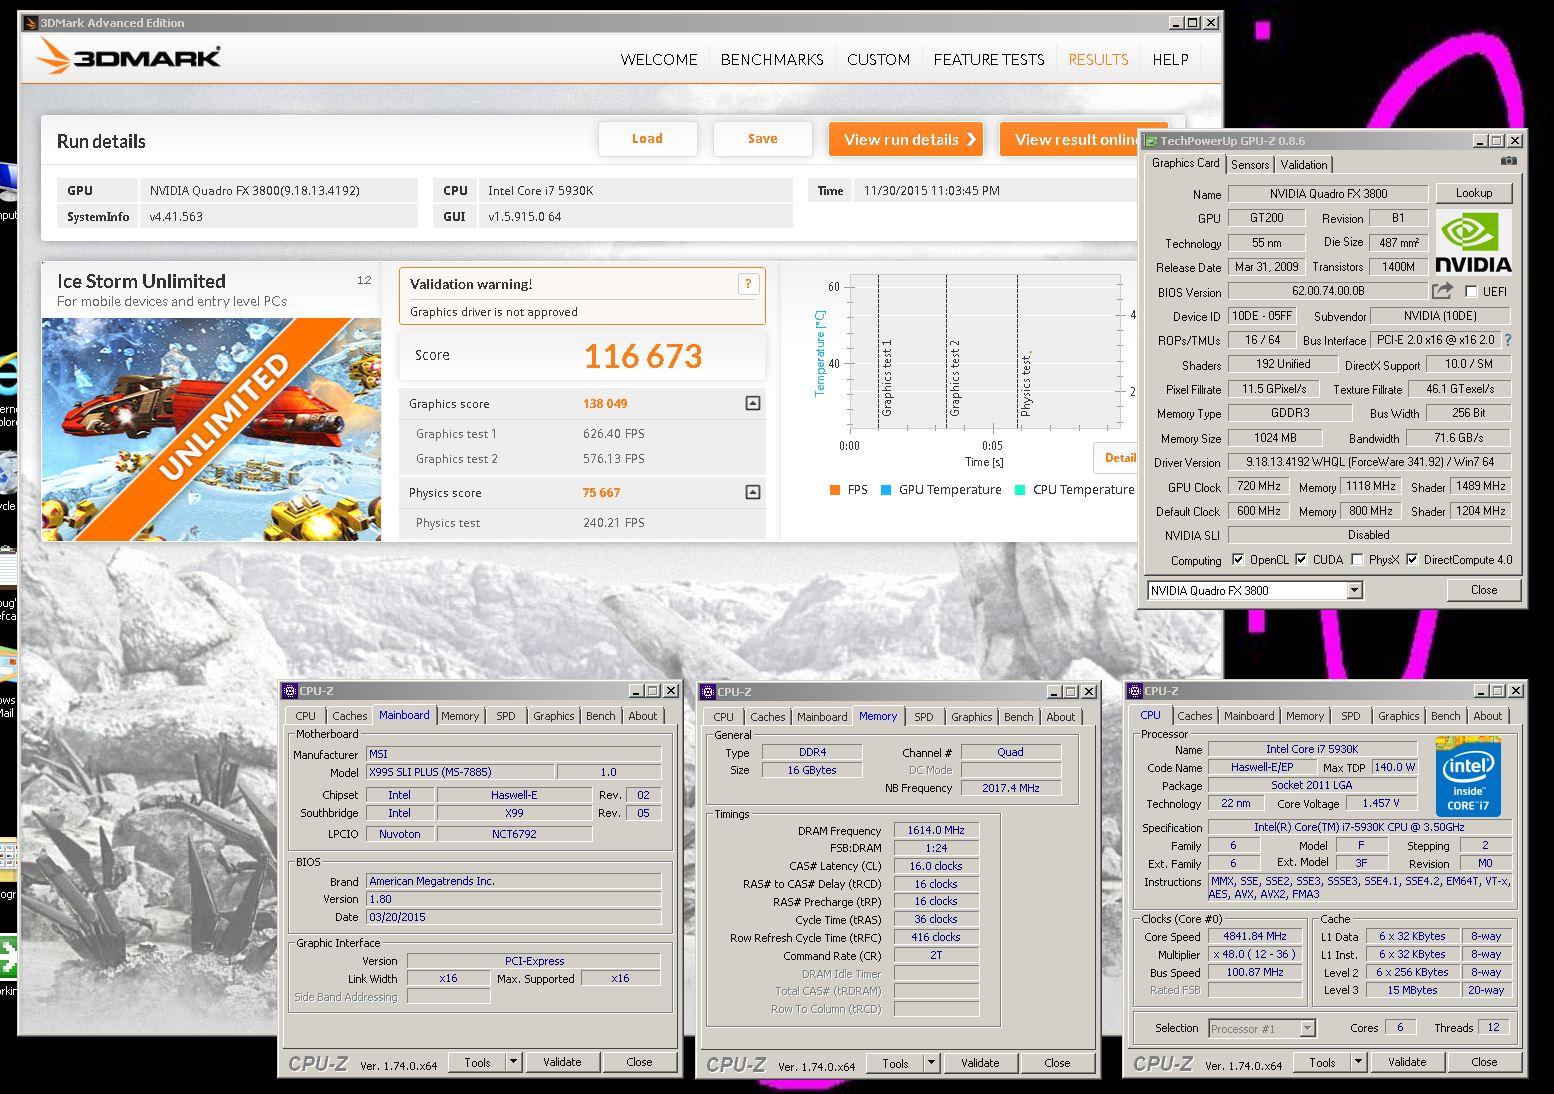Switch to the GPU-Z Sensors tab
The image size is (1554, 1094).
pos(1250,165)
